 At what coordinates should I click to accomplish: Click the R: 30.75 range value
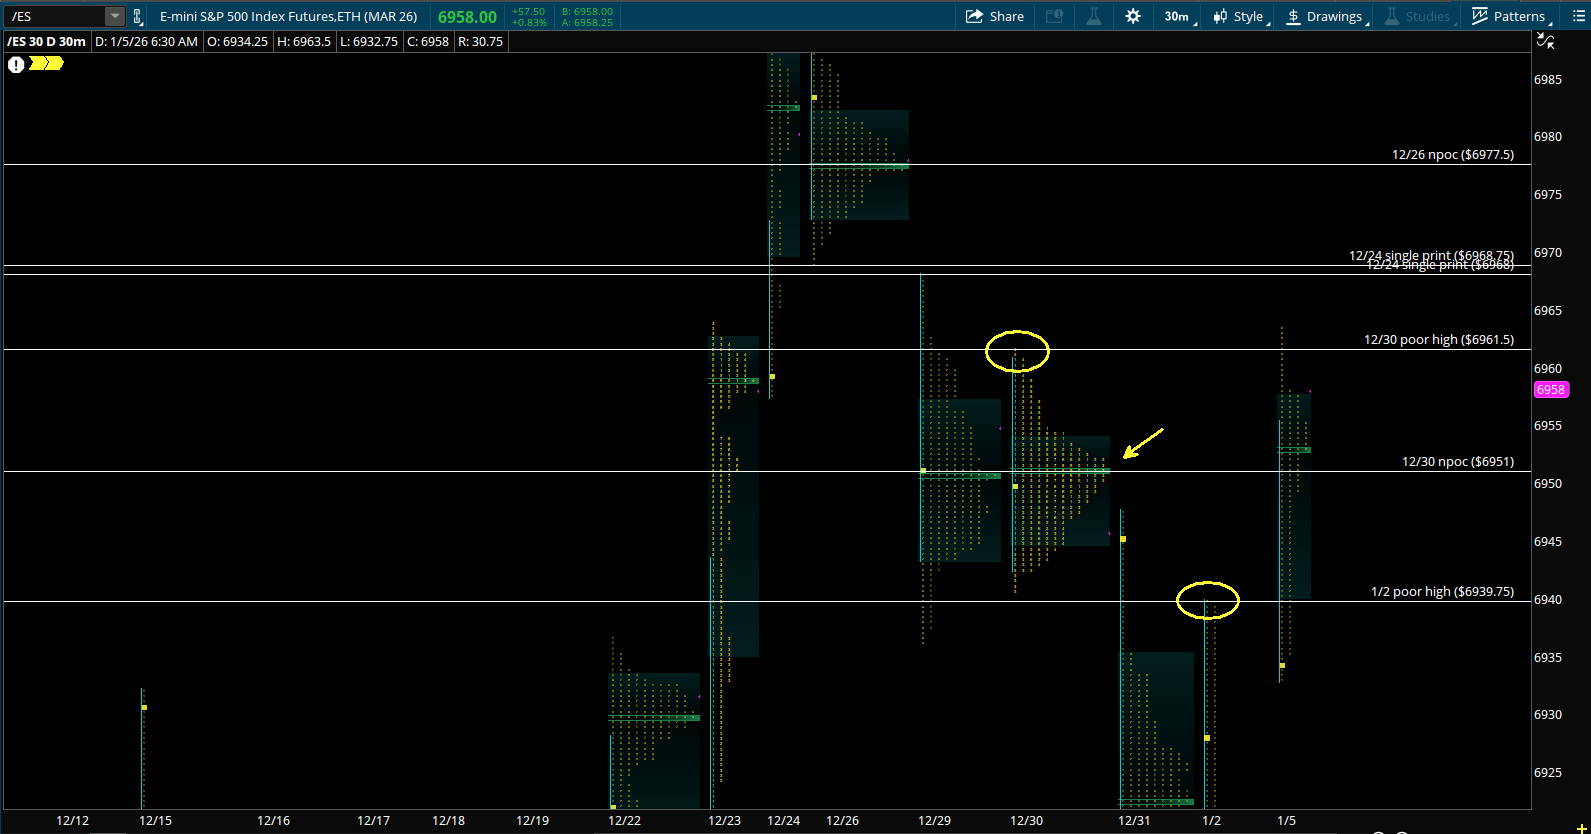[x=481, y=41]
